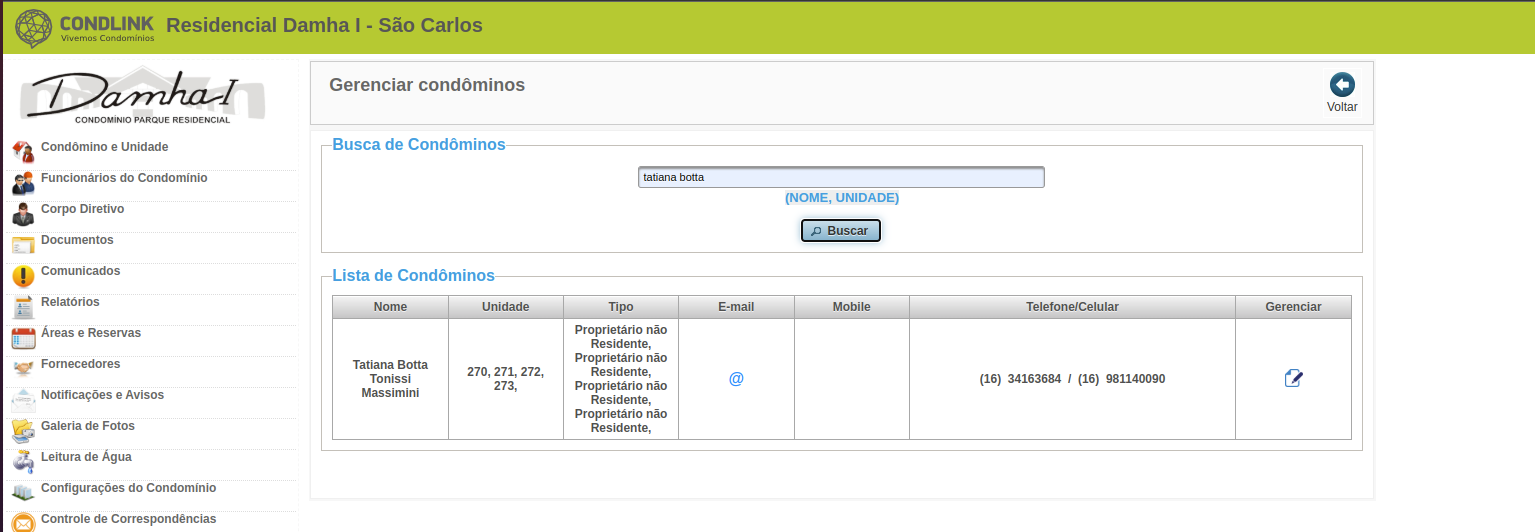Click the Voltar back arrow icon
The image size is (1535, 532).
tap(1342, 85)
